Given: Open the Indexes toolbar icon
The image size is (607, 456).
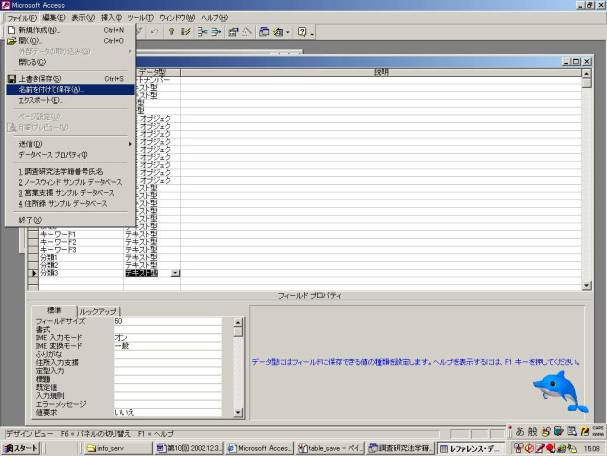Looking at the screenshot, I should (185, 32).
